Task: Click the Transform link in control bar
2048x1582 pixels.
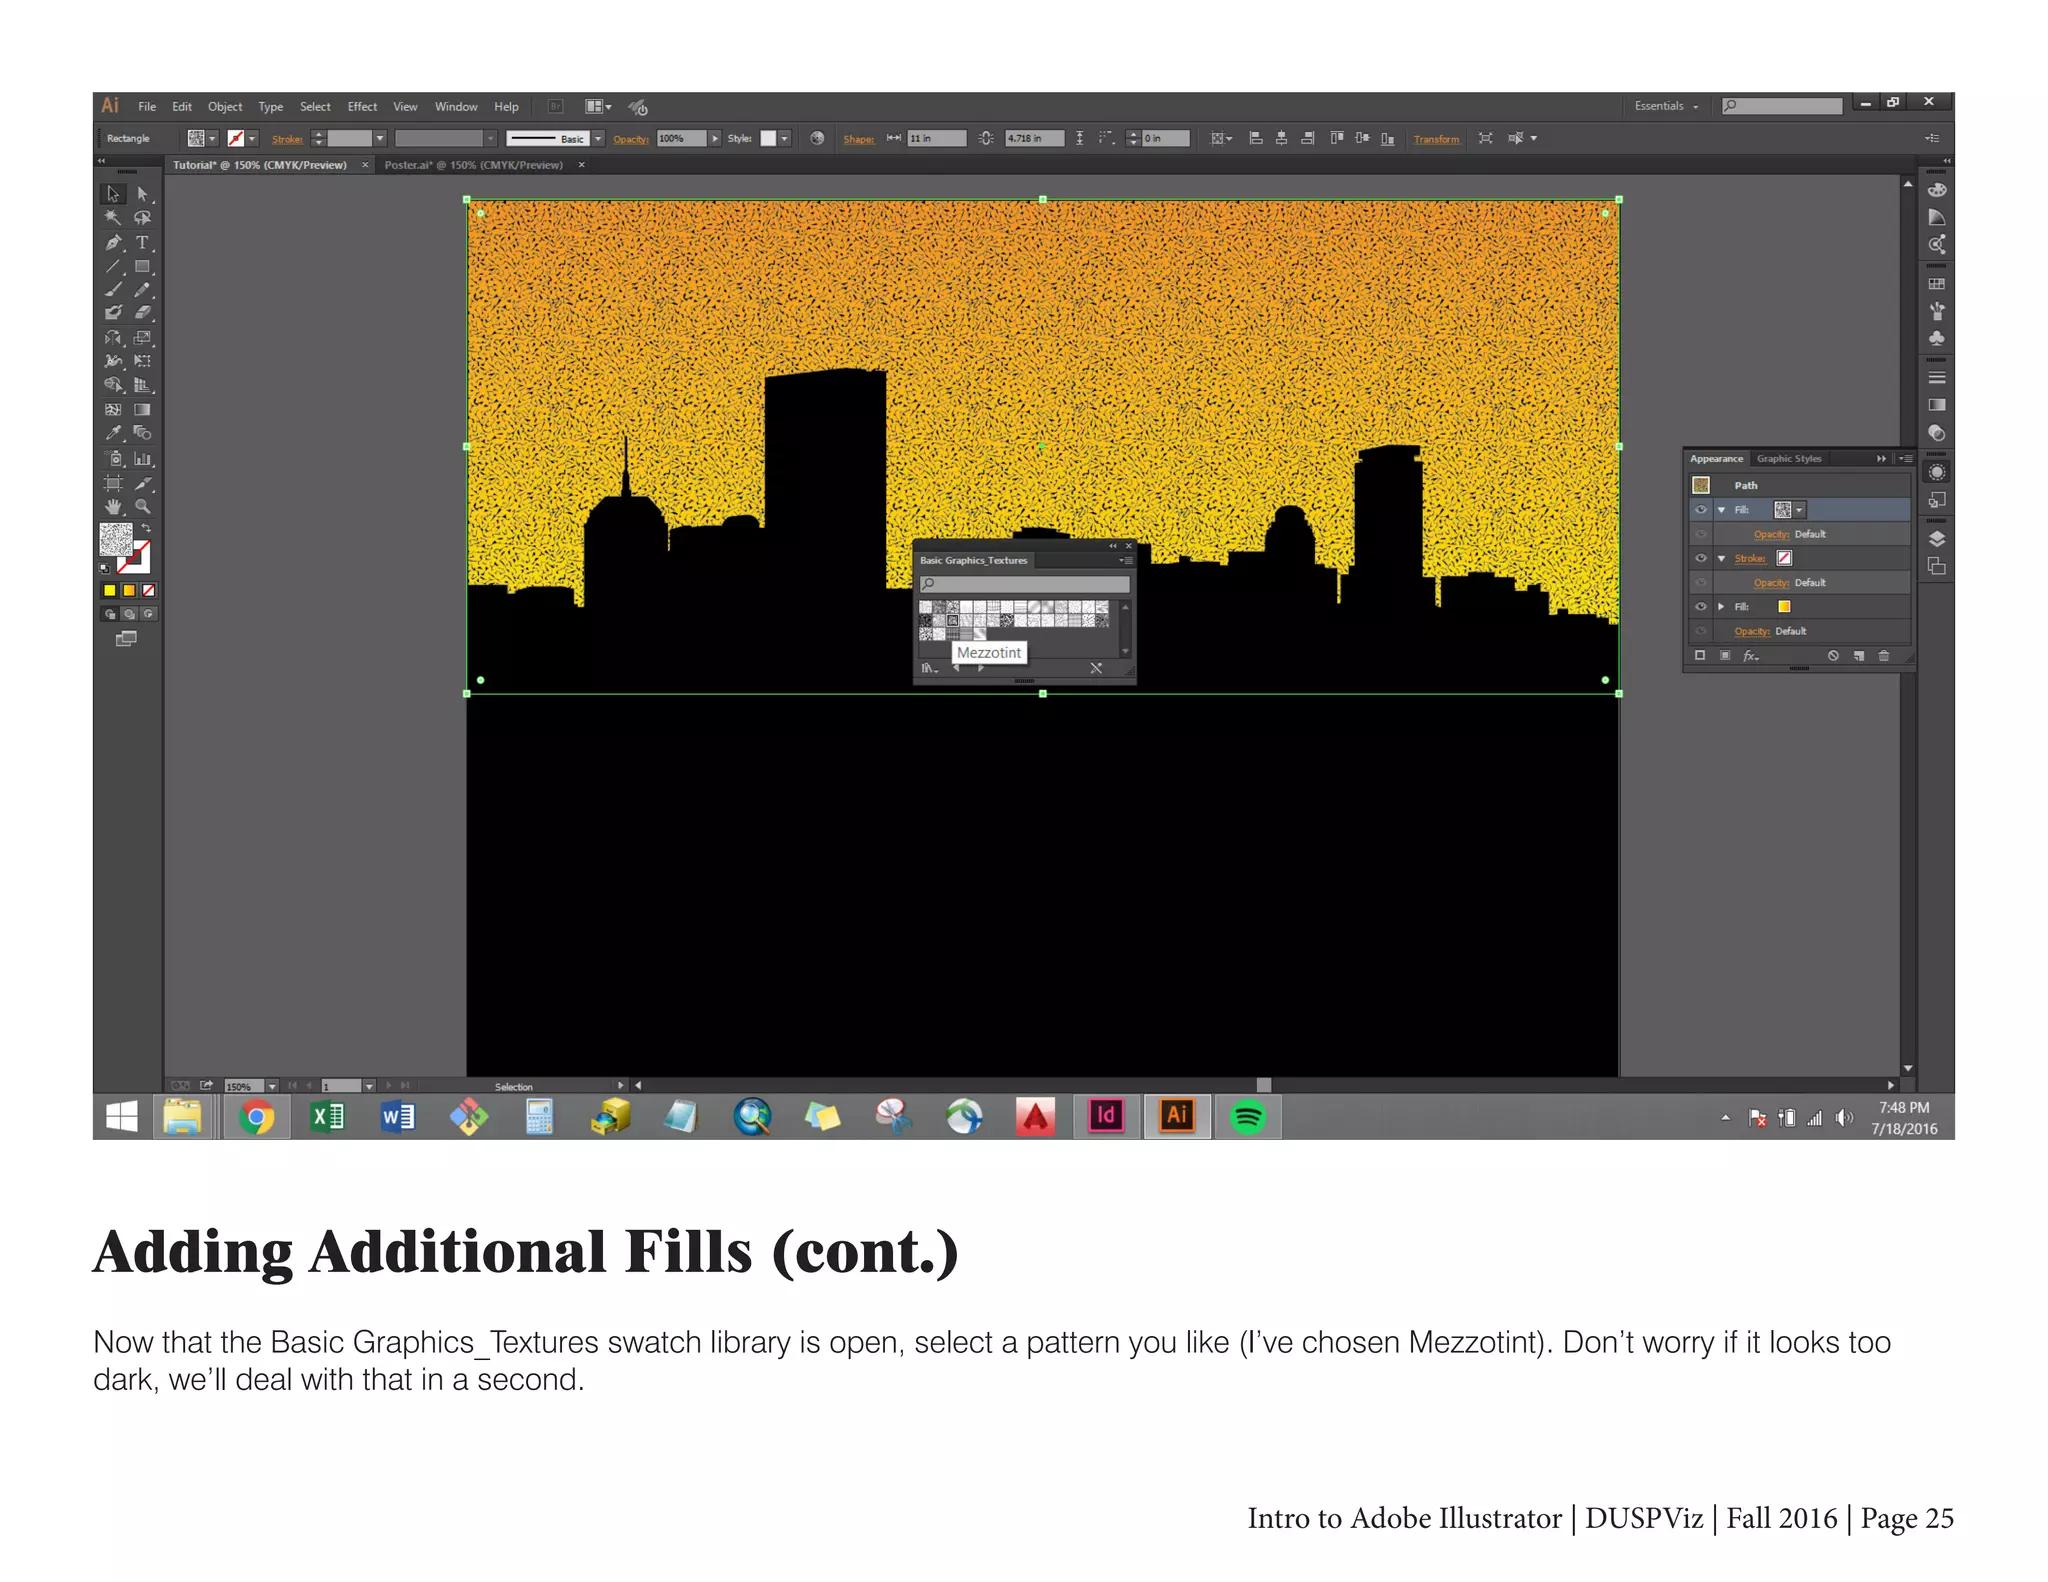Action: click(x=1436, y=139)
